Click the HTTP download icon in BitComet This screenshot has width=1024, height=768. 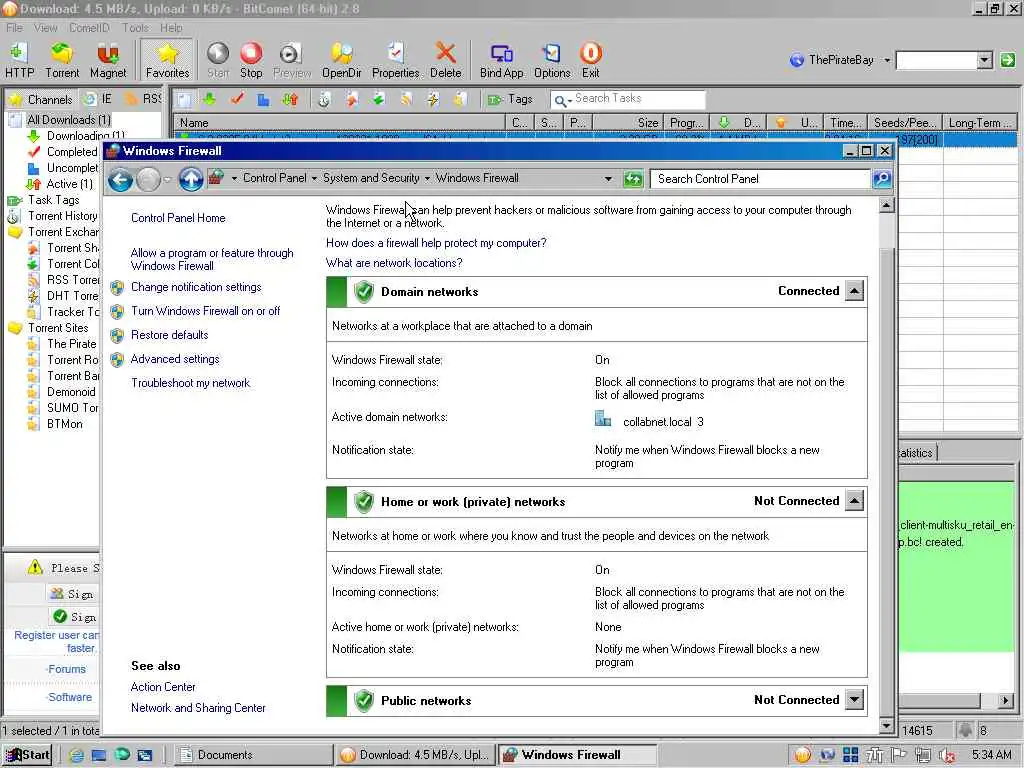19,60
